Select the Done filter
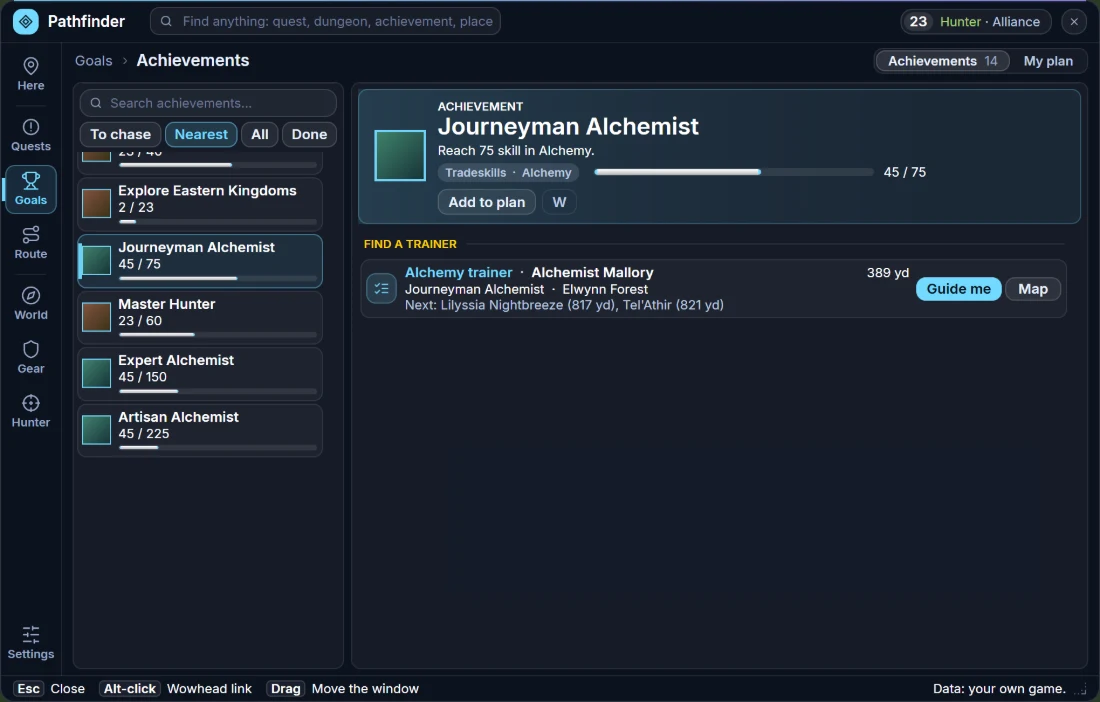1100x702 pixels. click(x=309, y=135)
